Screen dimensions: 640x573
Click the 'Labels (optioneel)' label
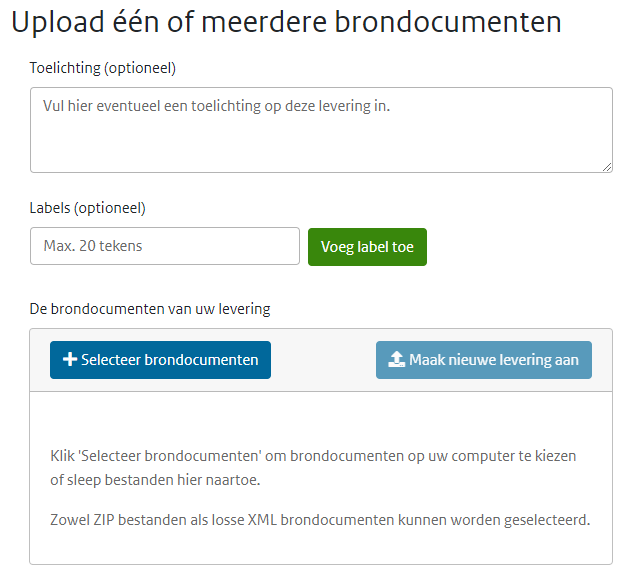point(88,208)
